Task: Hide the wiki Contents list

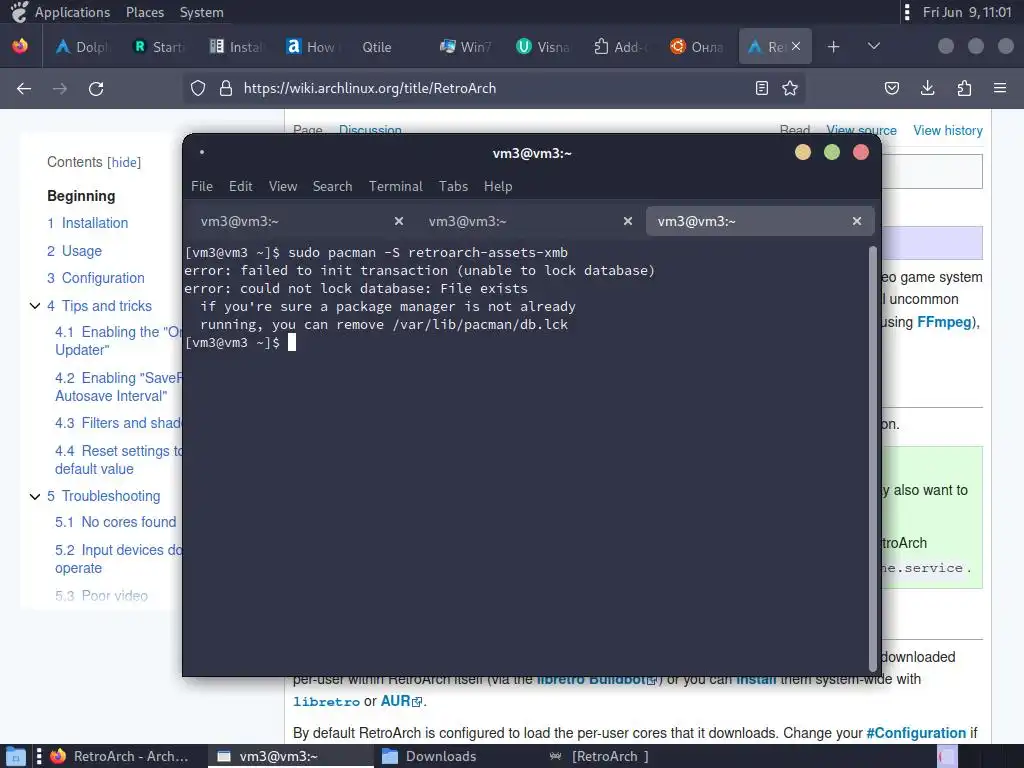Action: point(124,163)
